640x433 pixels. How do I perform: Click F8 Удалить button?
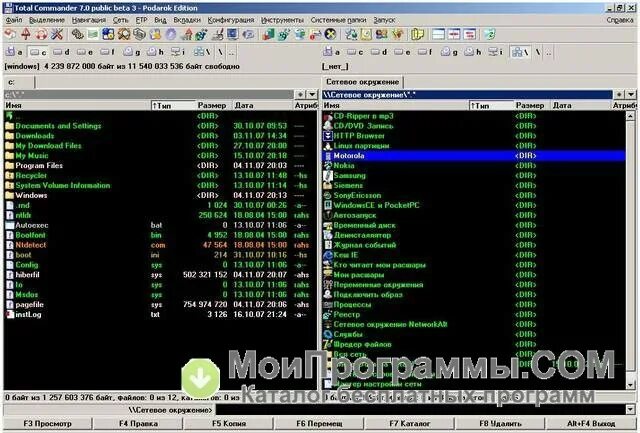pos(500,424)
